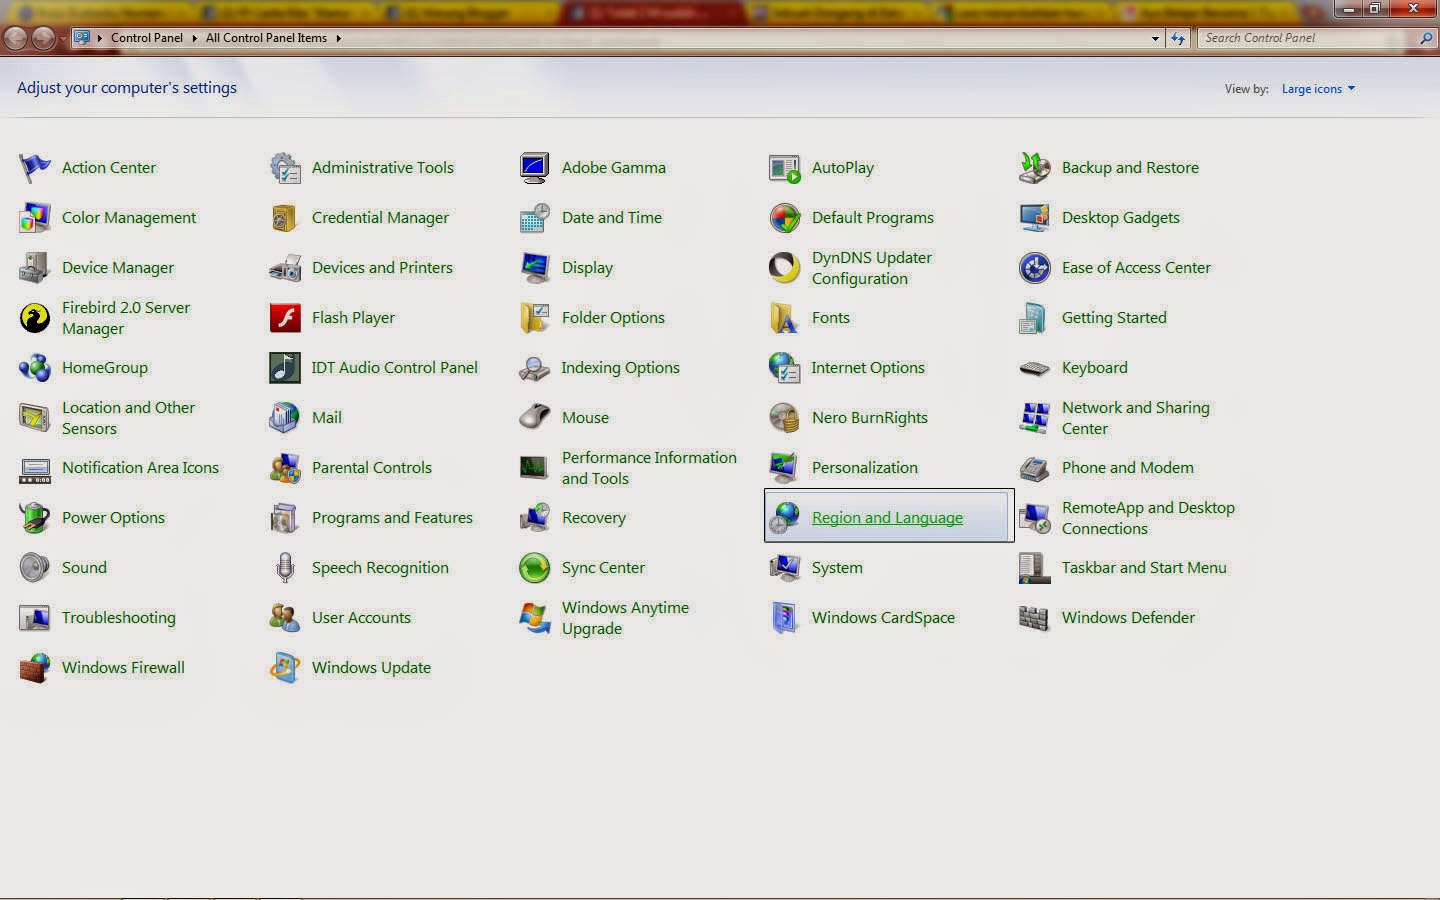This screenshot has height=900, width=1440.
Task: Open the Windows Defender icon
Action: point(1035,618)
